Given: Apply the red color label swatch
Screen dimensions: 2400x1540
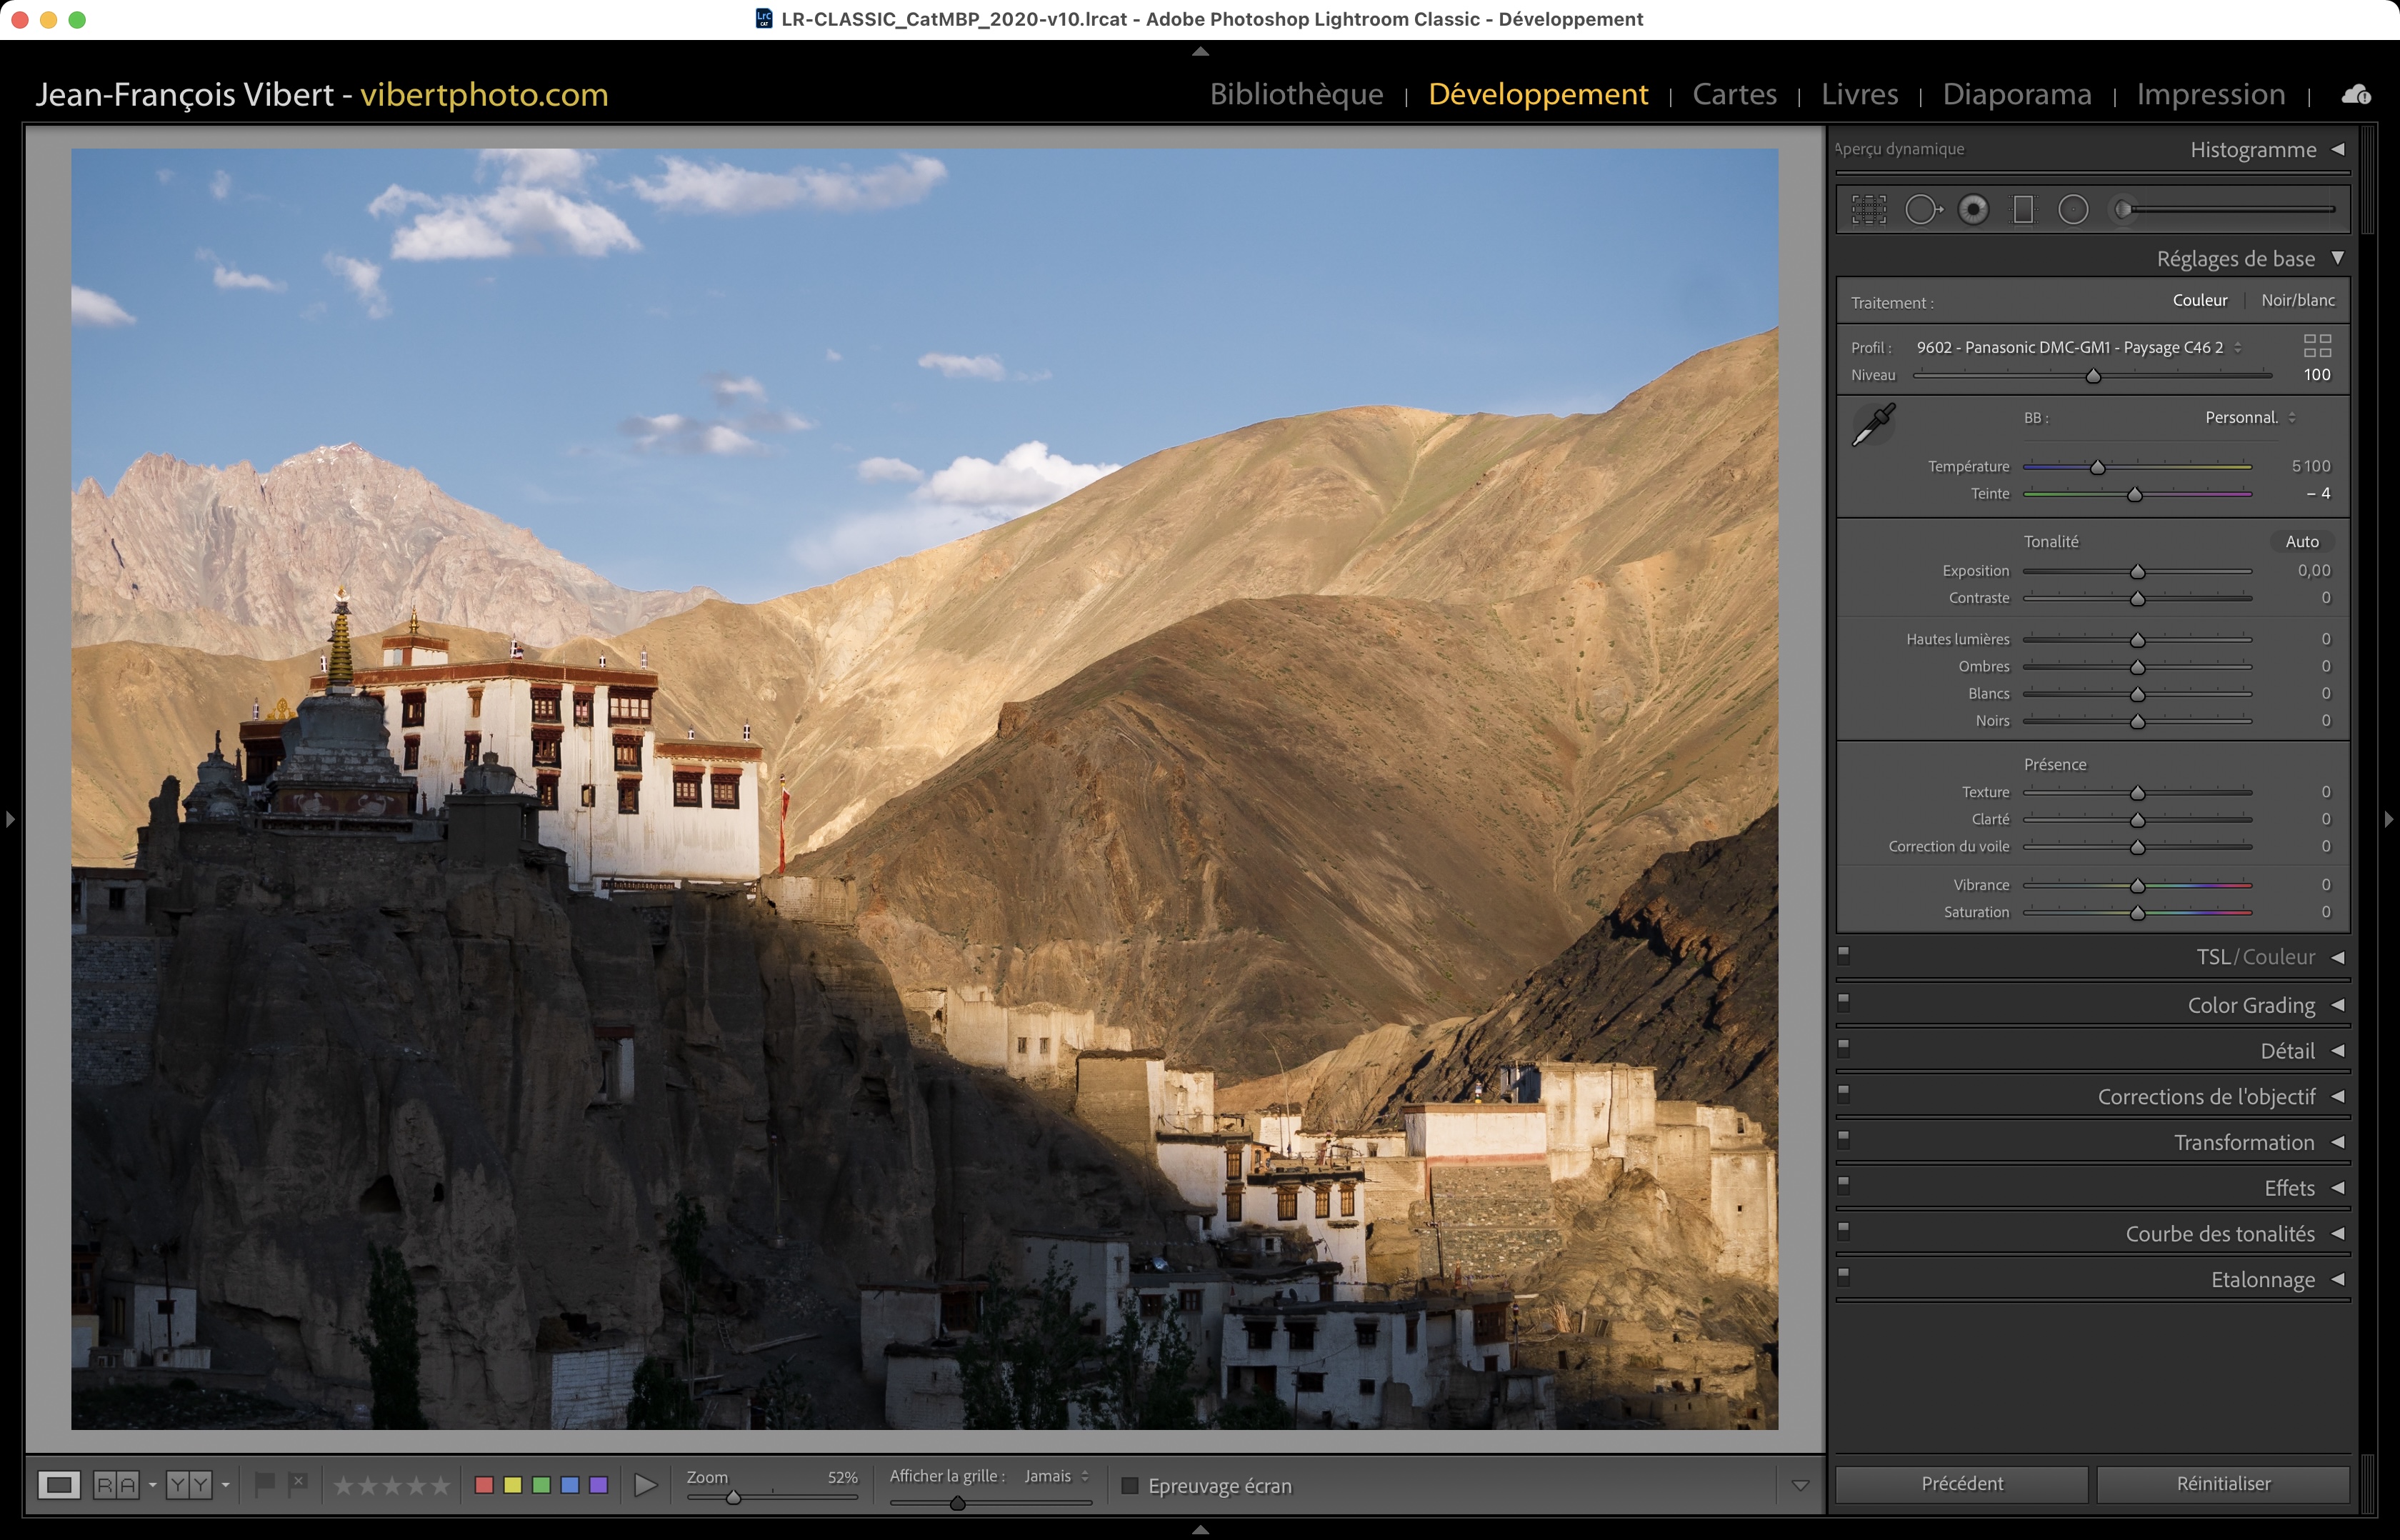Looking at the screenshot, I should pos(484,1485).
